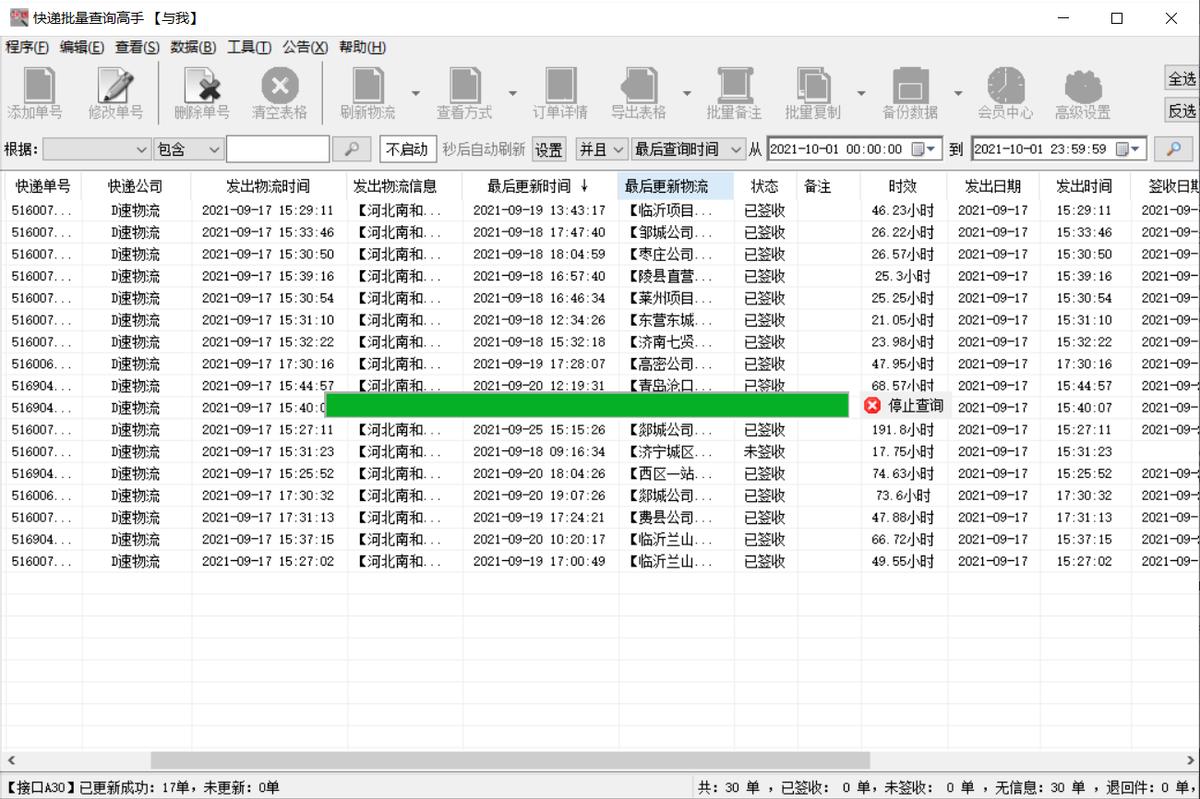Start 刷新物流 refresh logistics
Screen dimensions: 1200x799
367,94
